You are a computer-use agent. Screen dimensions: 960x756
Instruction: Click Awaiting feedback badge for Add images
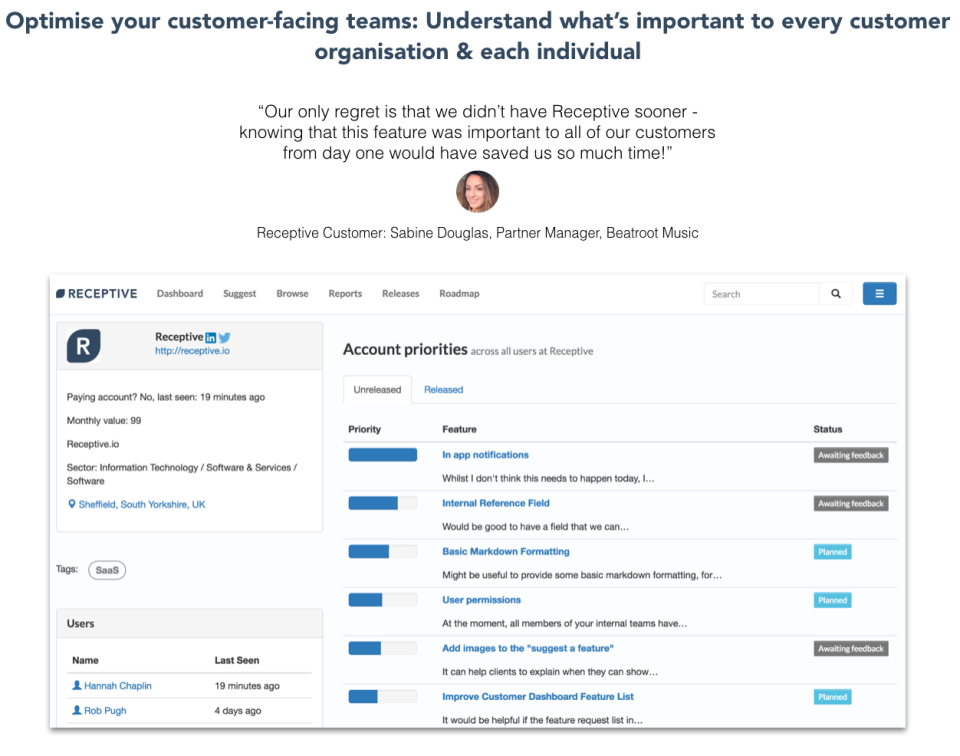click(851, 648)
